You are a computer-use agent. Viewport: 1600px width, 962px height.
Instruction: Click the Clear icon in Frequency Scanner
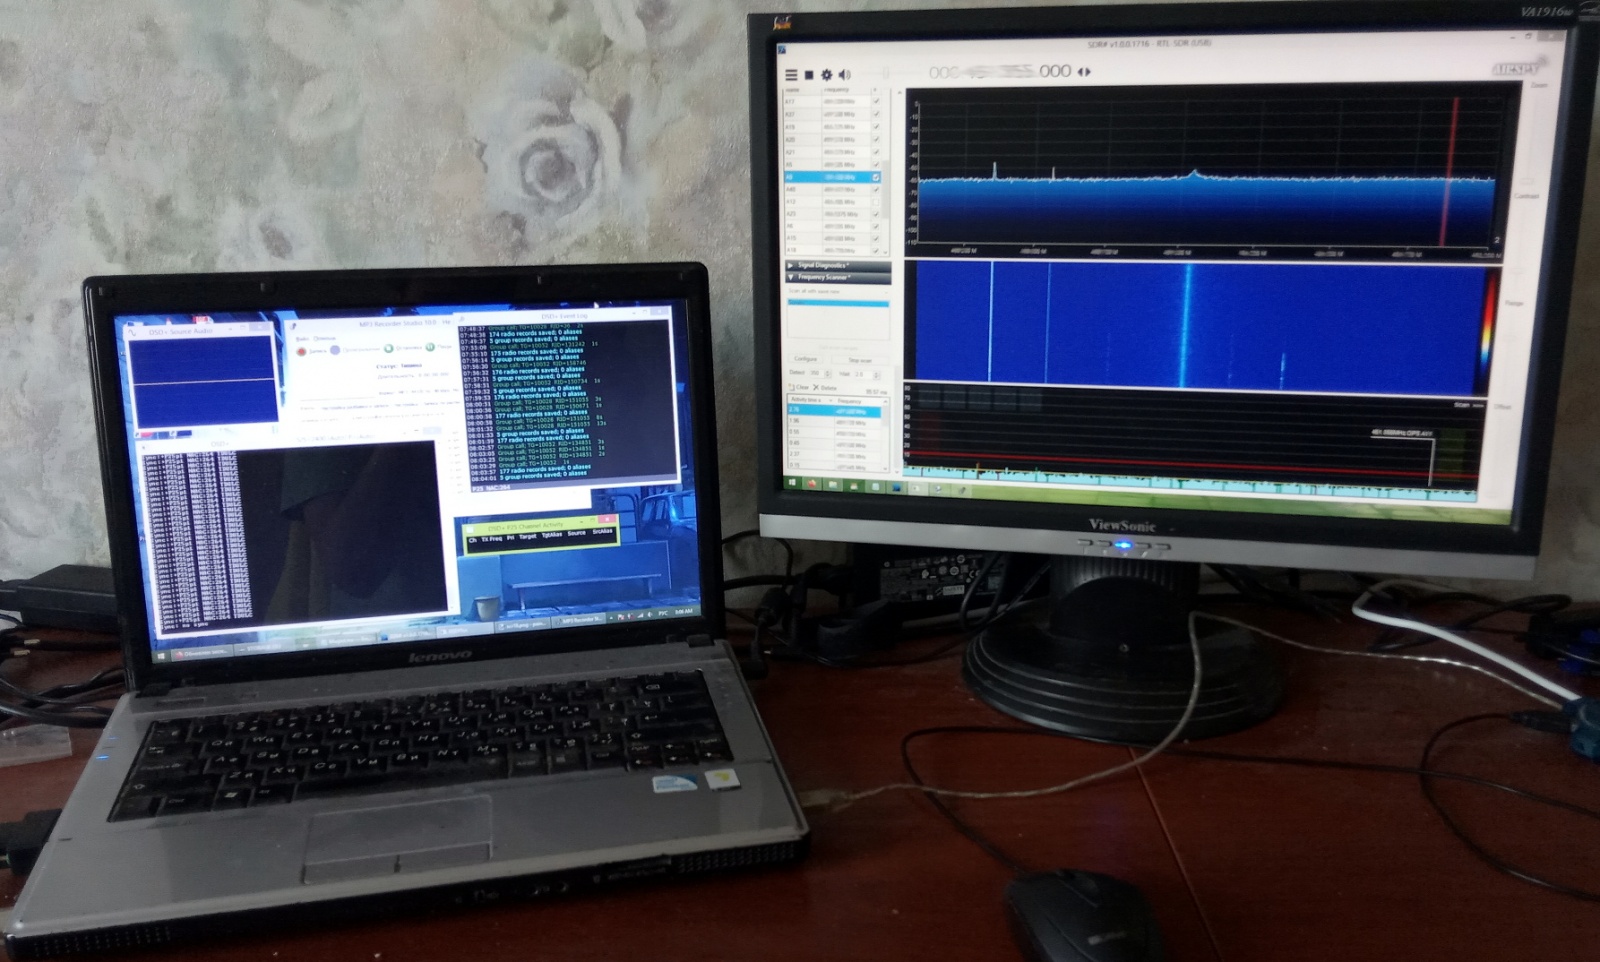[x=800, y=387]
